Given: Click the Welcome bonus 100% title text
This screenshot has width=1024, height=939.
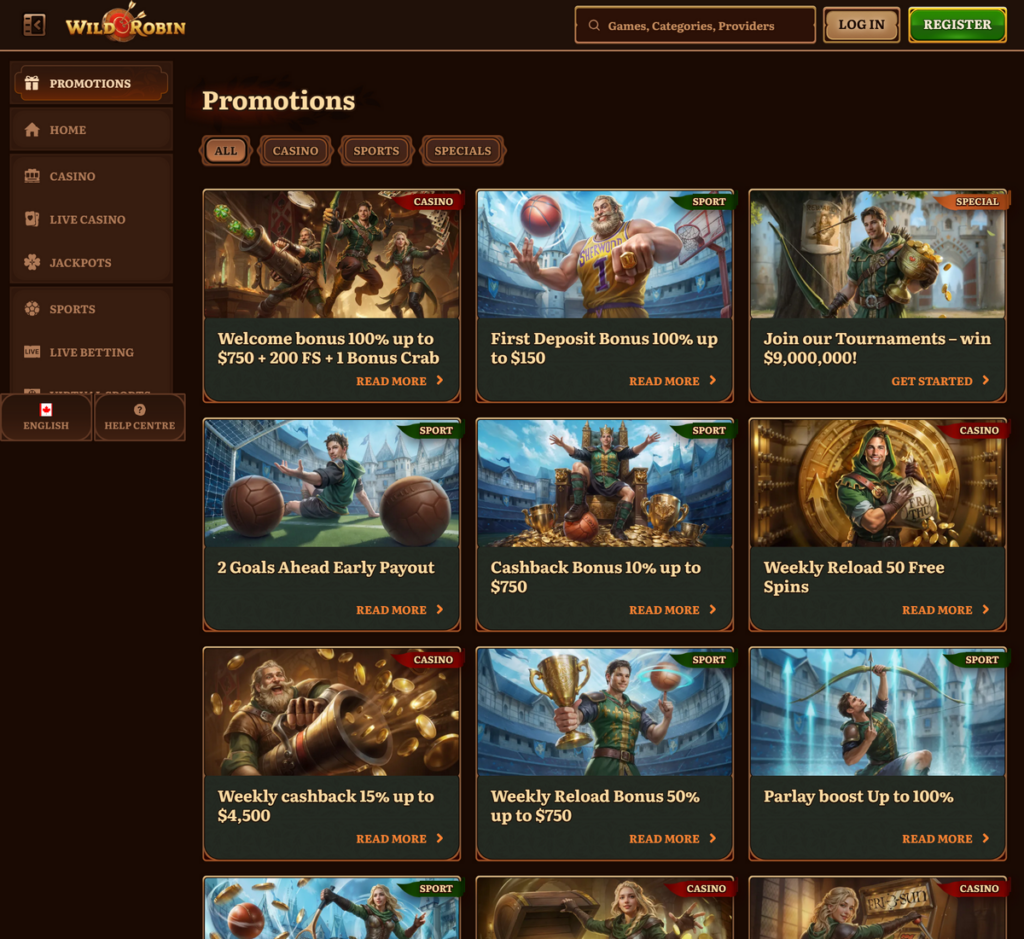Looking at the screenshot, I should click(x=328, y=348).
